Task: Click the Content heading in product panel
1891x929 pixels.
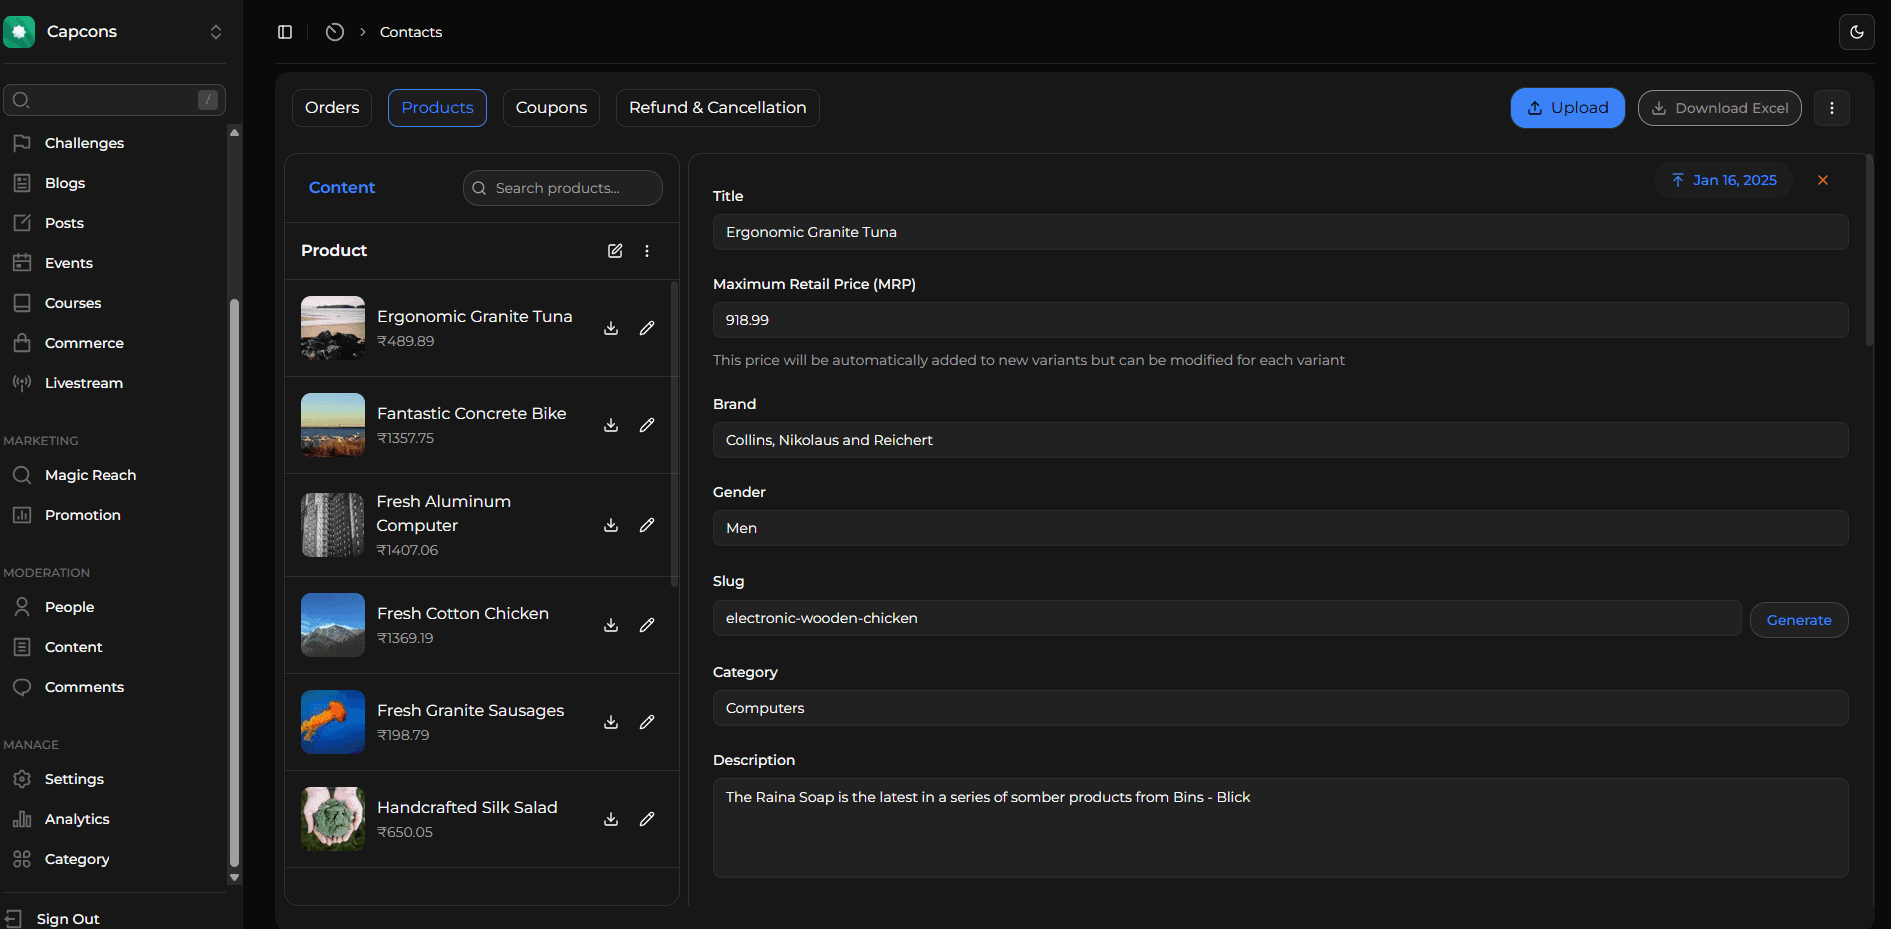Action: [342, 188]
